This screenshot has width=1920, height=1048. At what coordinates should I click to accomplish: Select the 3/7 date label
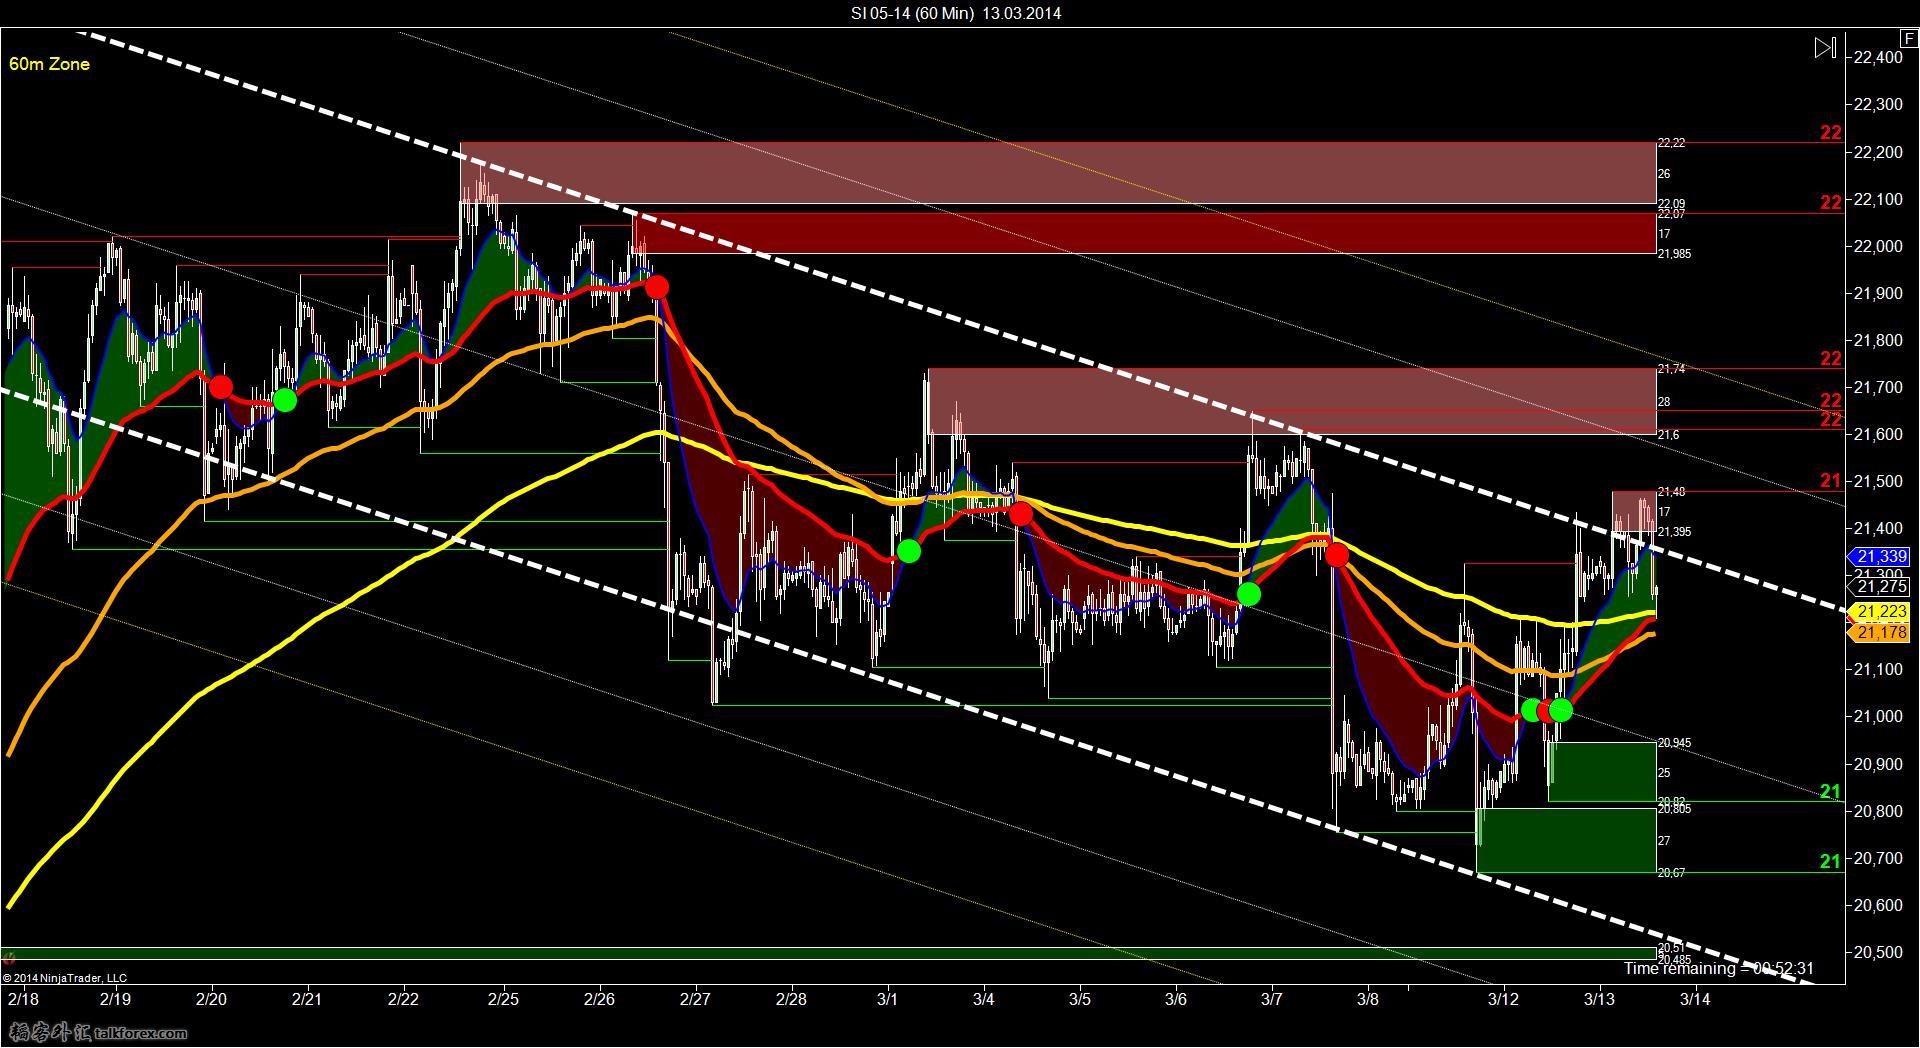click(1272, 999)
